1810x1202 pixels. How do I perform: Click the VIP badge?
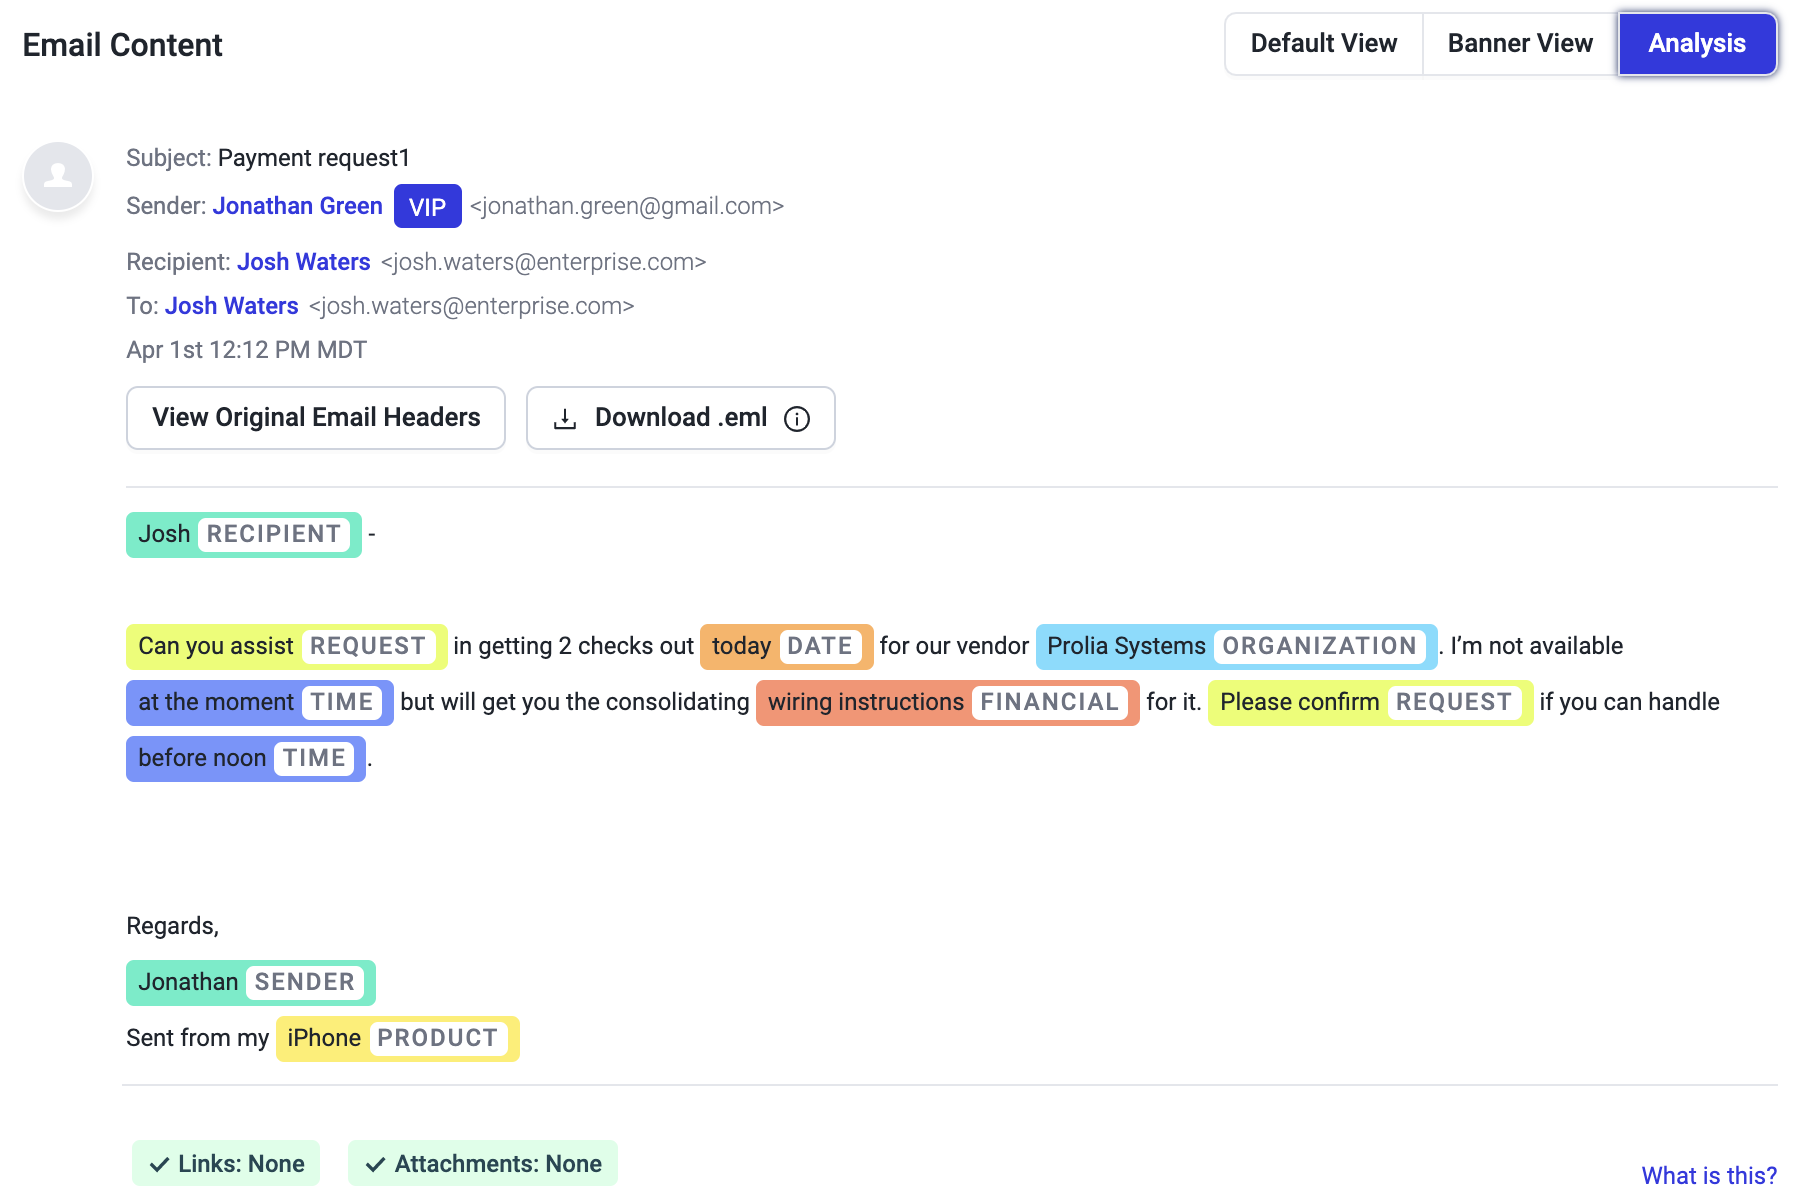pyautogui.click(x=428, y=207)
